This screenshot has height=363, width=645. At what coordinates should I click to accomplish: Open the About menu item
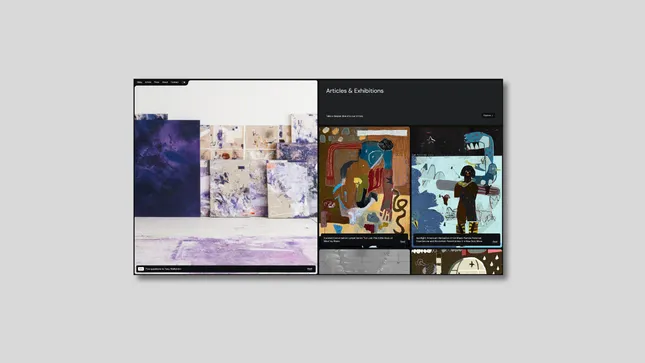(165, 82)
